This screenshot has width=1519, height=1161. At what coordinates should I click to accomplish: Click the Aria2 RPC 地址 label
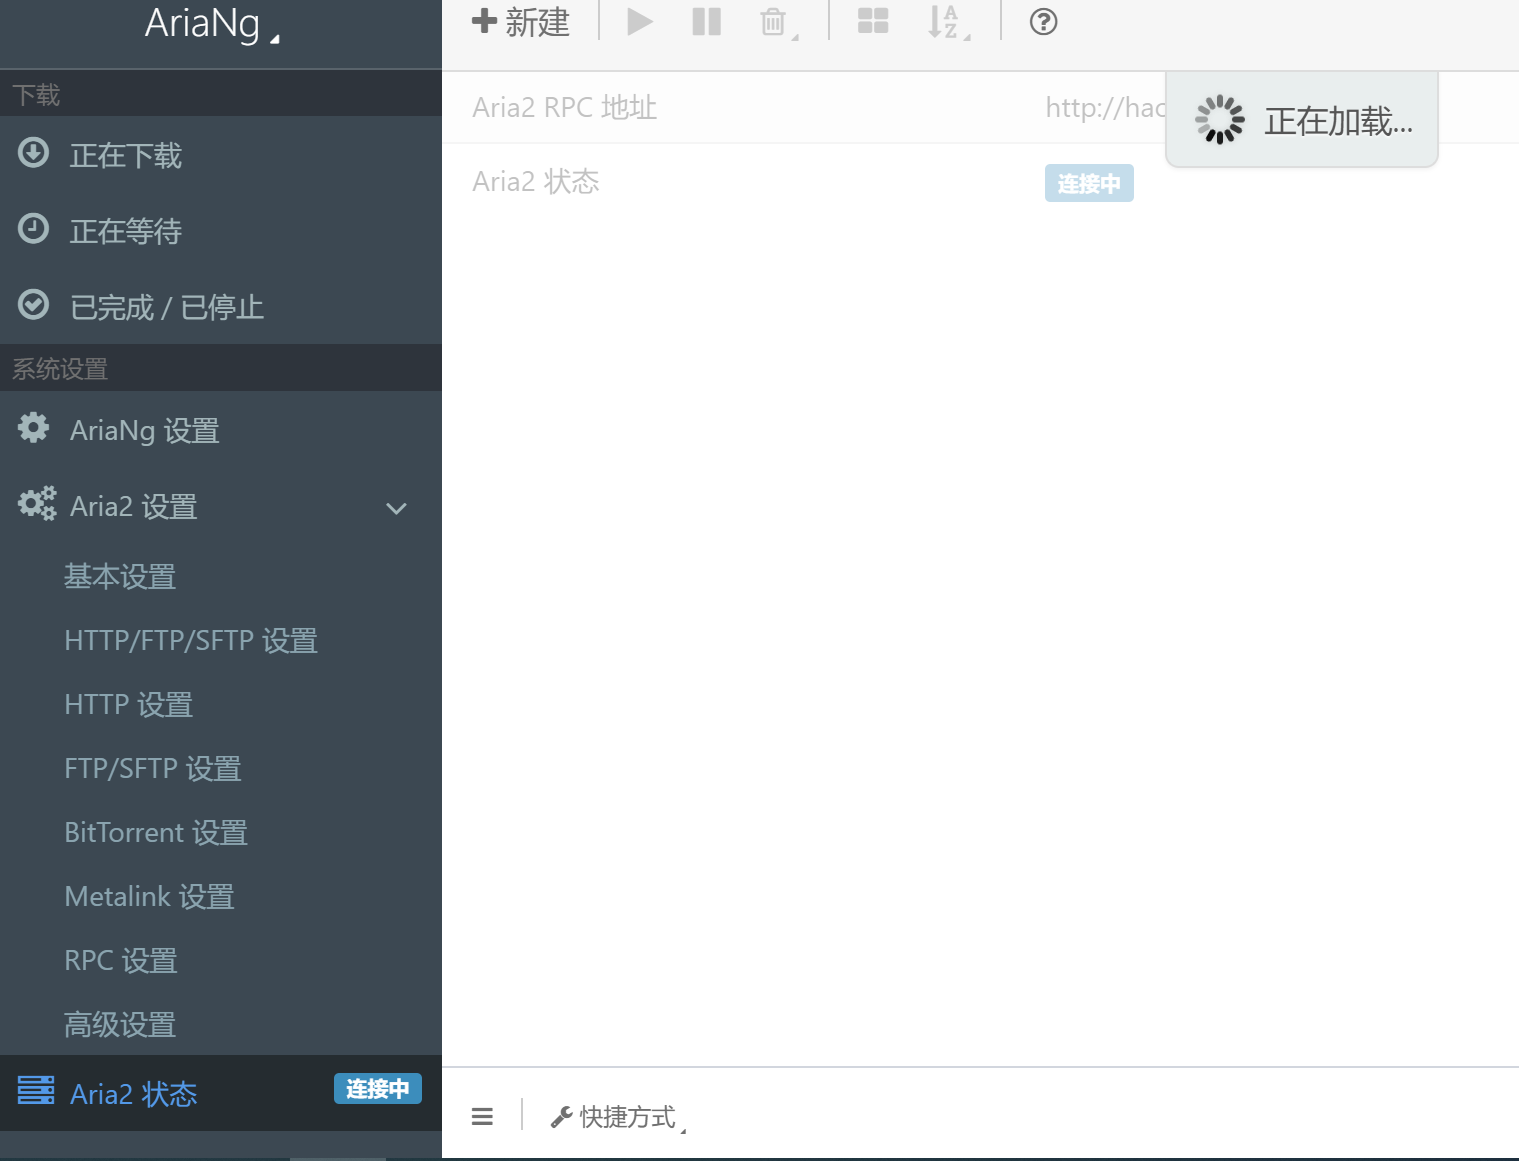(565, 107)
